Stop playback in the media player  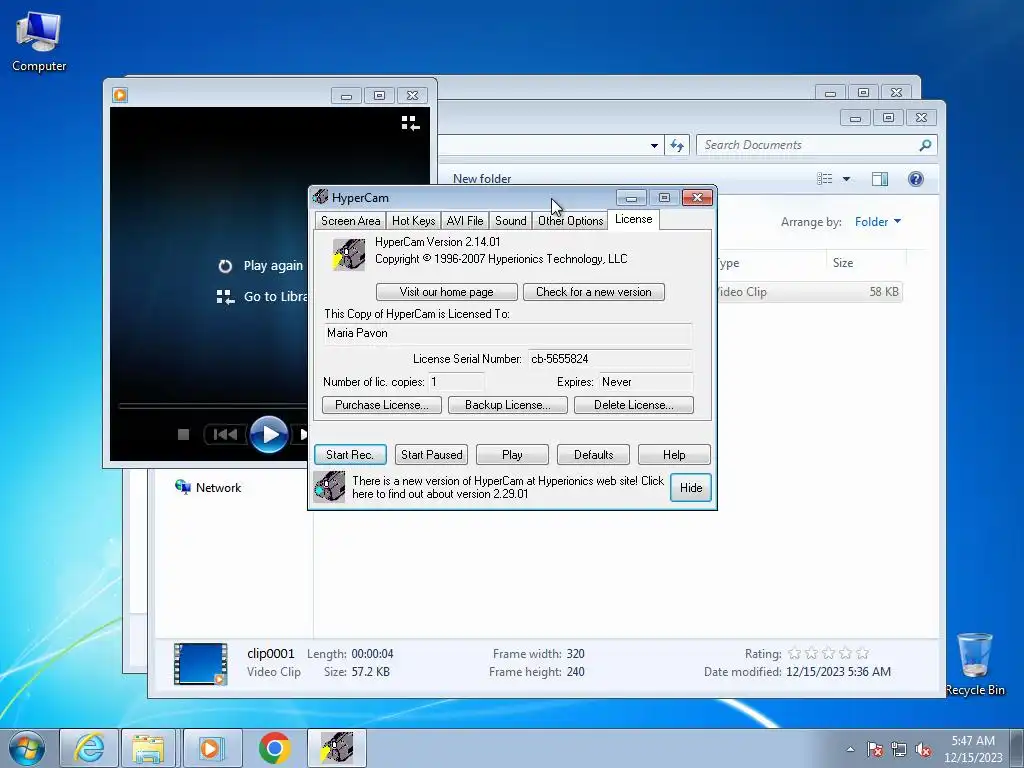coord(184,434)
